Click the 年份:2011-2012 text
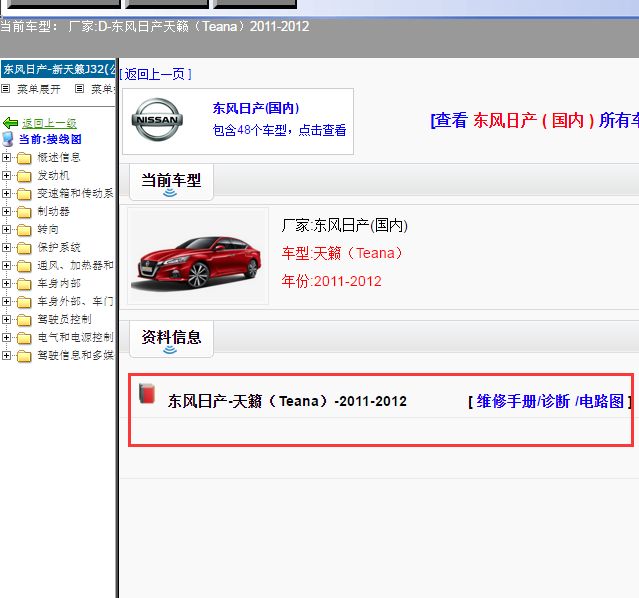 [x=331, y=281]
